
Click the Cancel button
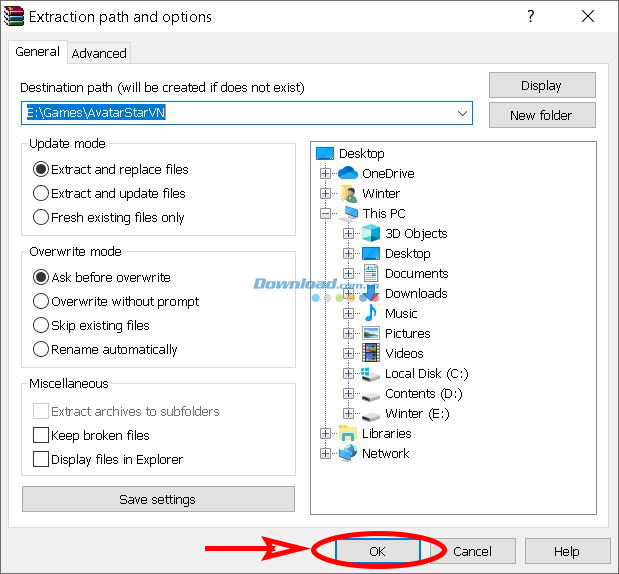click(473, 551)
